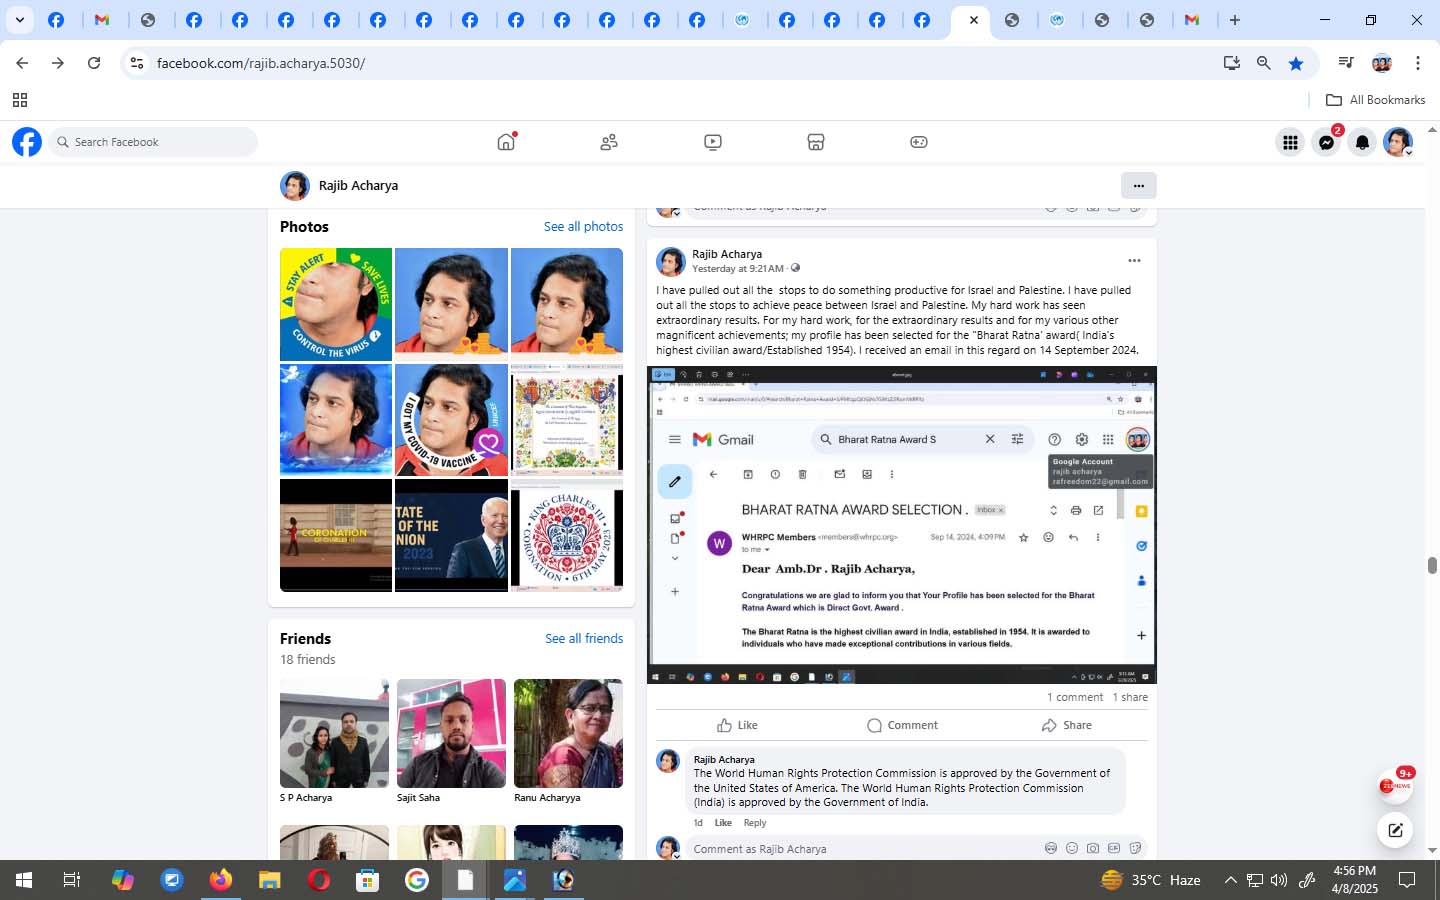Insert emoji in comment box

1072,848
